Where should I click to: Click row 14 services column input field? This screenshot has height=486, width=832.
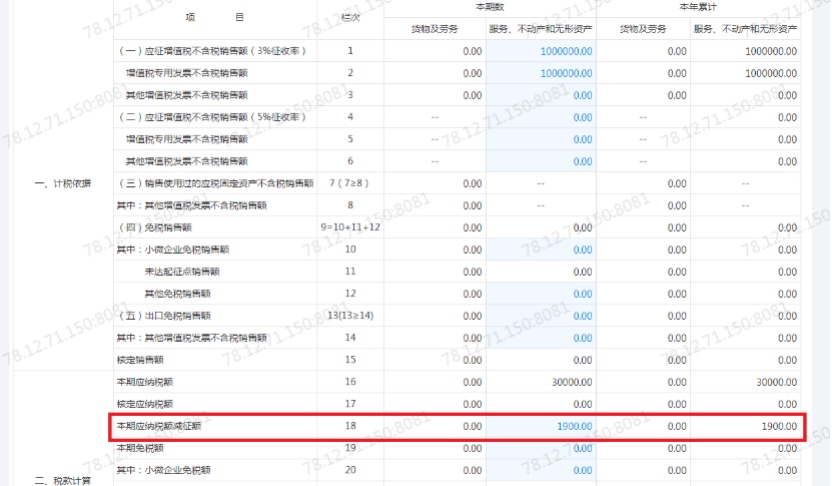click(541, 338)
